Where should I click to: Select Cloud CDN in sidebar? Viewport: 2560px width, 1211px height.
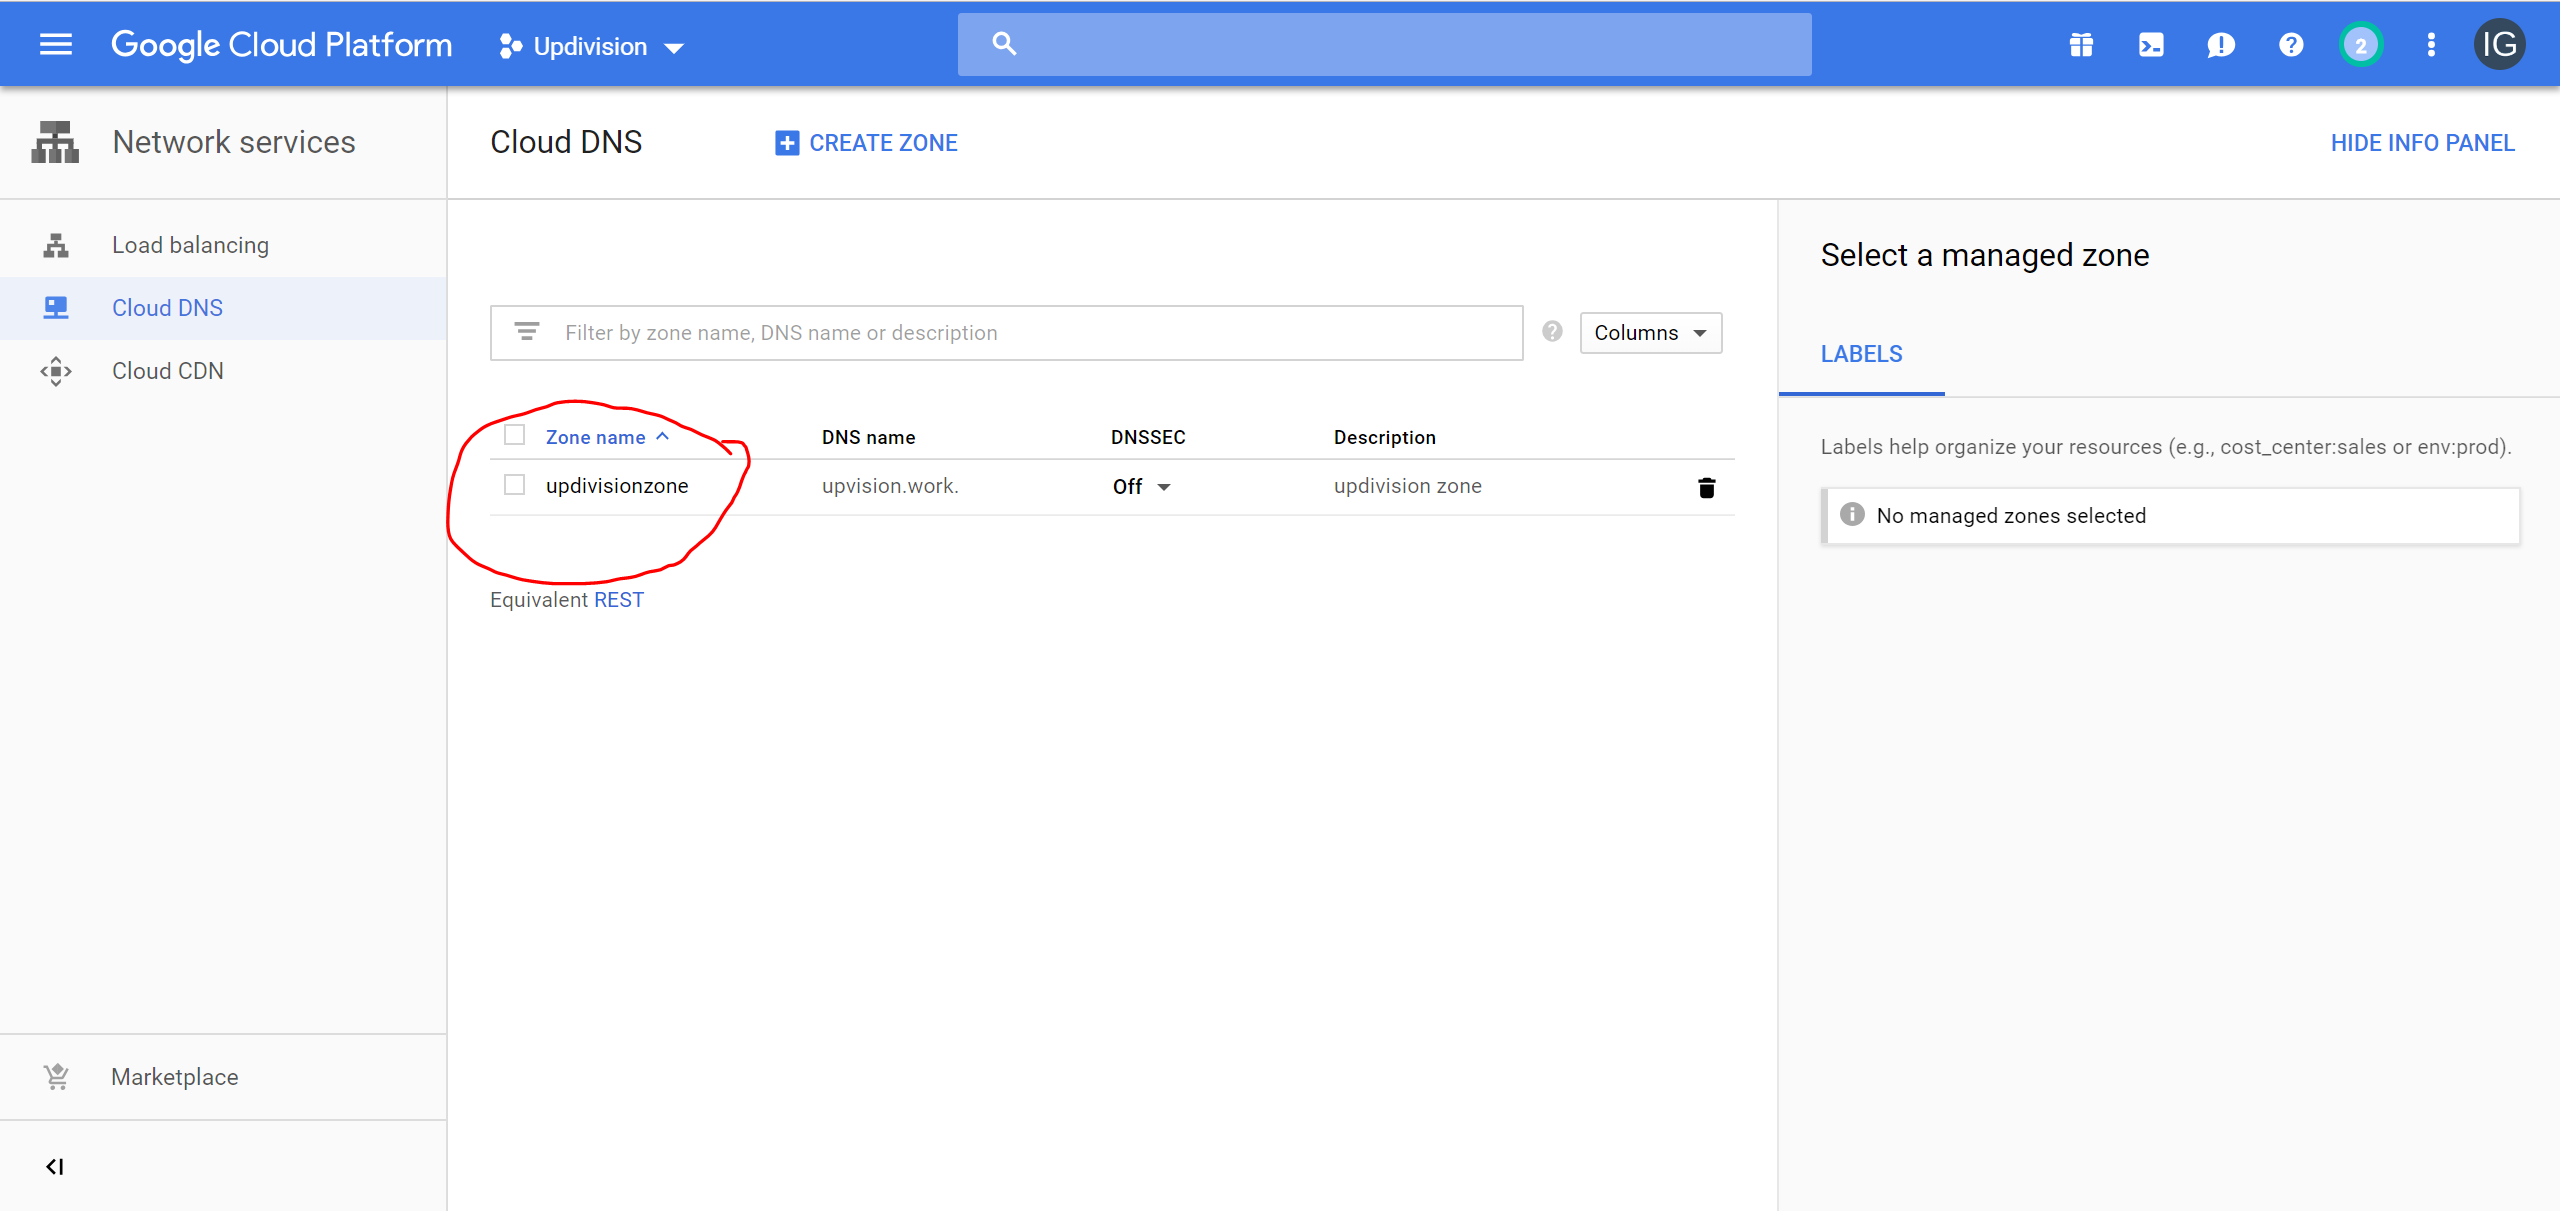tap(223, 371)
